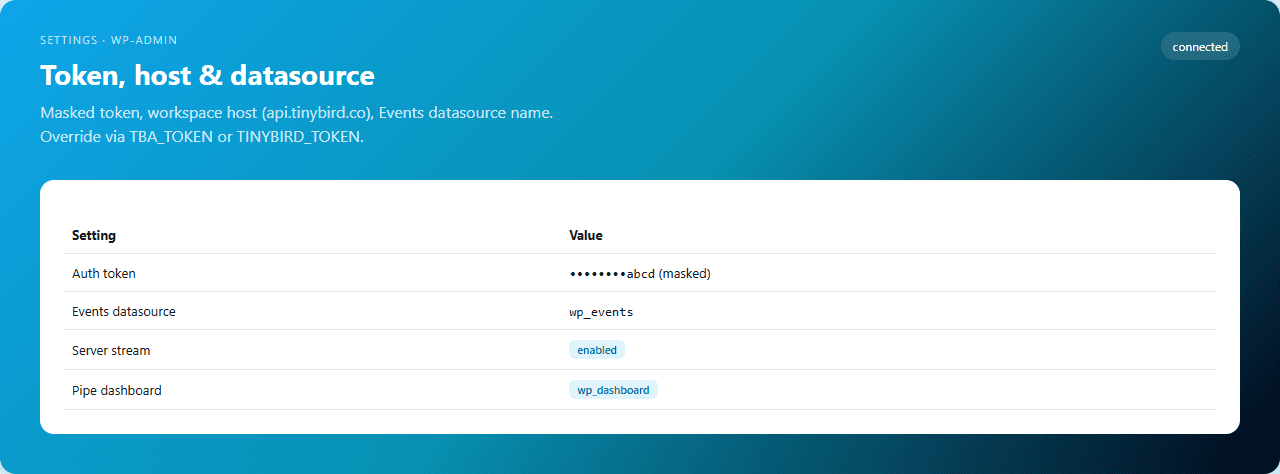
Task: Click the Pipe dashboard row label
Action: [117, 390]
